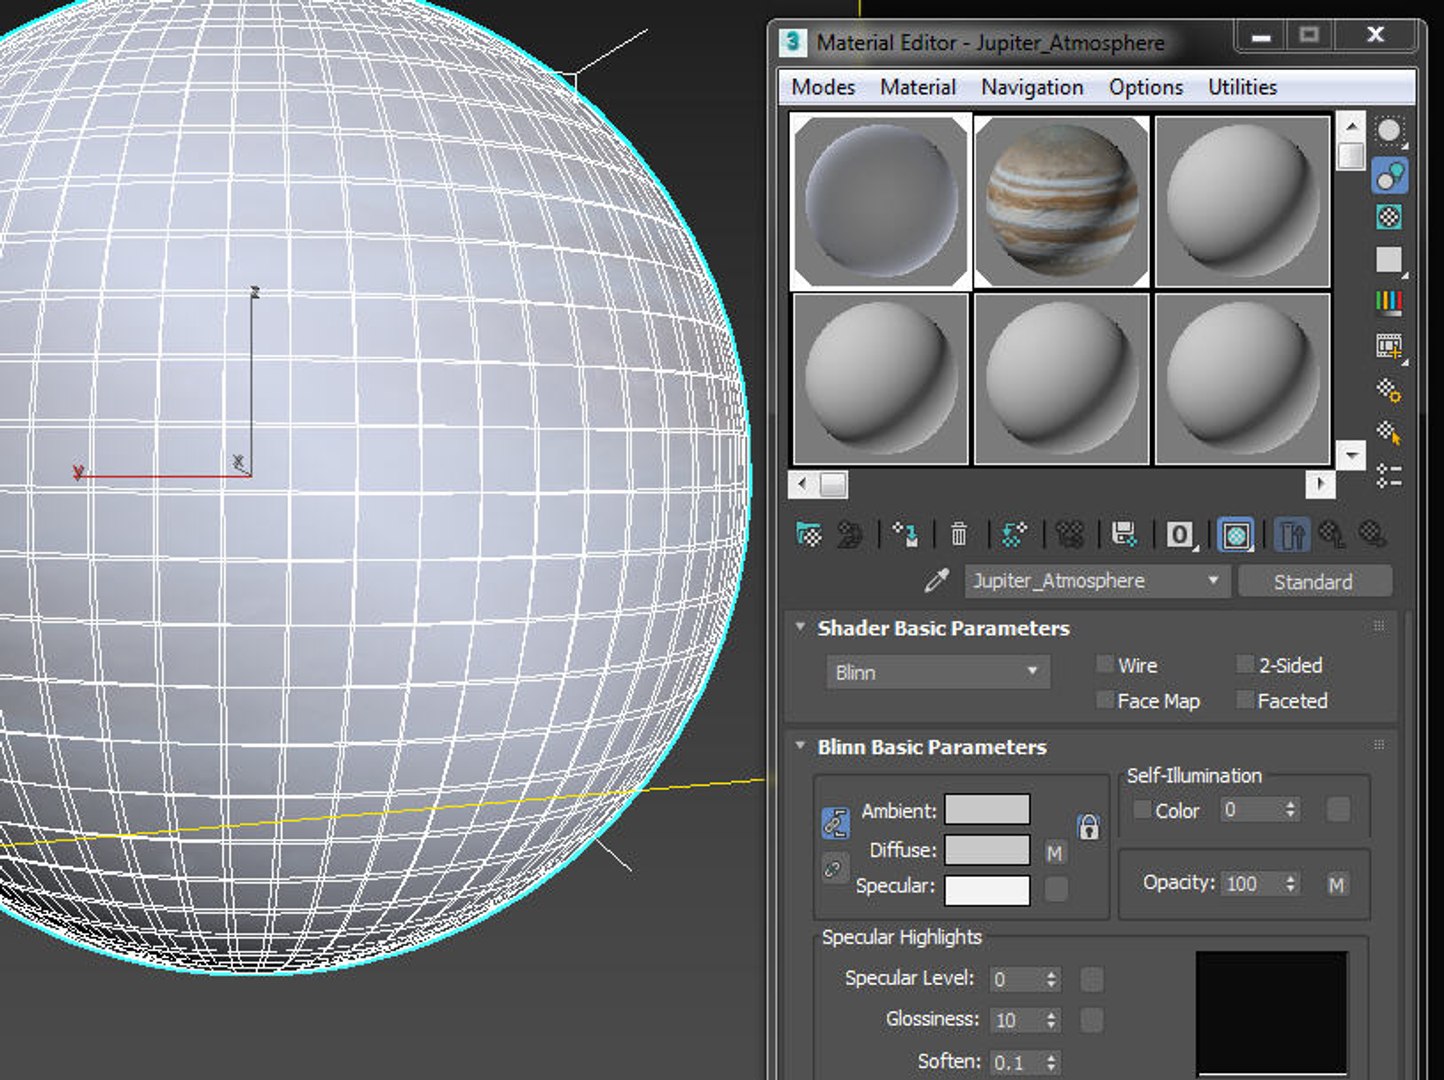Open the Navigation menu
Screen dimensions: 1444x1080
[x=1032, y=87]
